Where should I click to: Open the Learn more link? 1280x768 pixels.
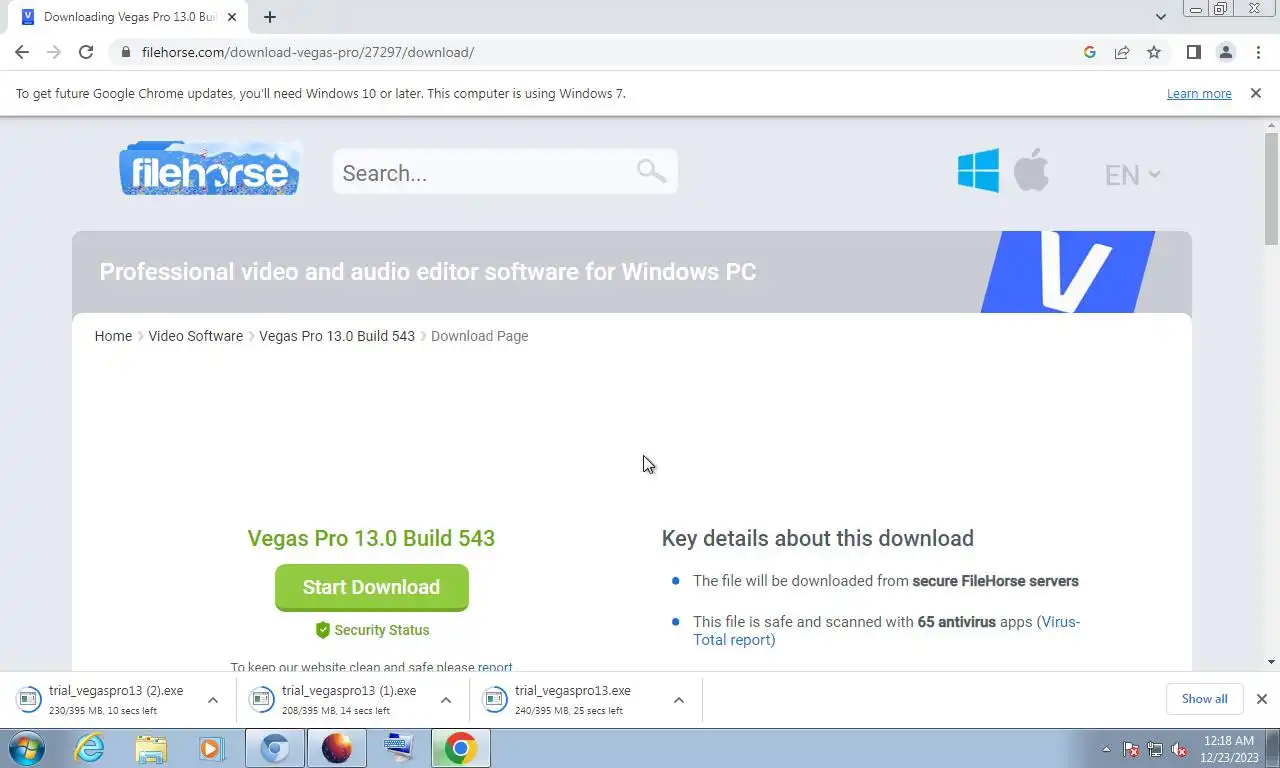click(1199, 93)
